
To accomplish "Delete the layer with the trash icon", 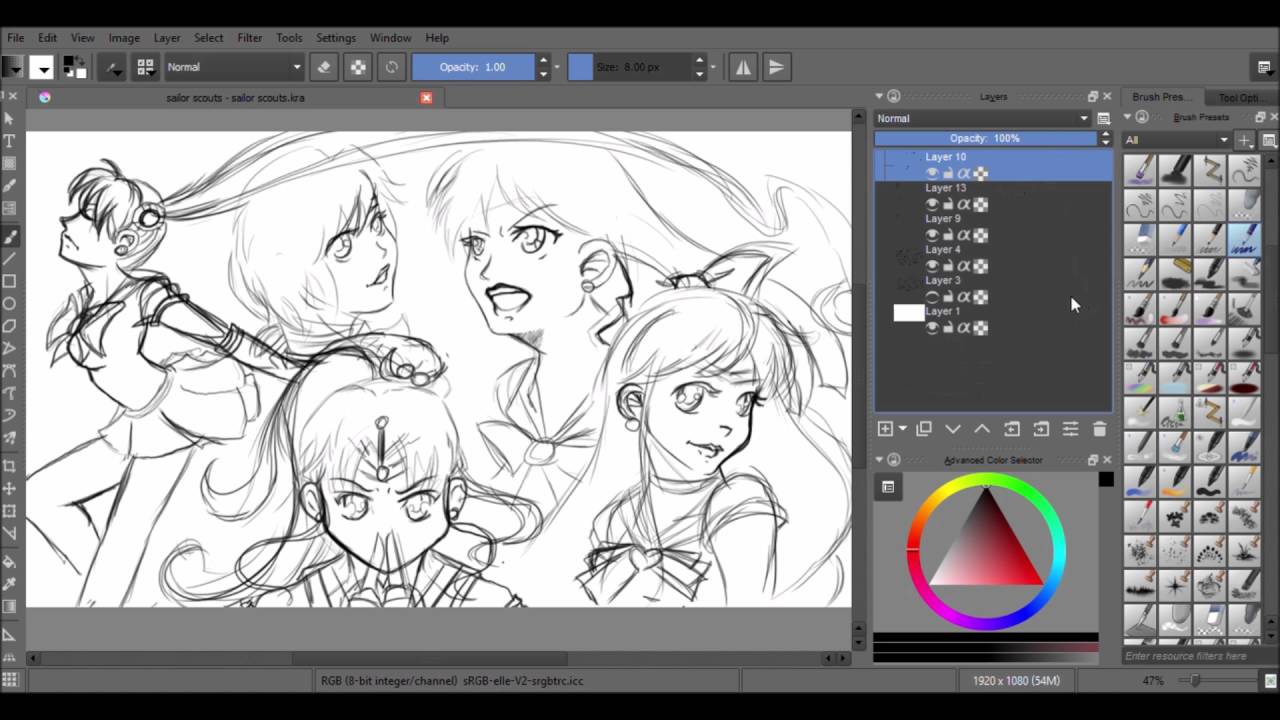I will pyautogui.click(x=1099, y=429).
